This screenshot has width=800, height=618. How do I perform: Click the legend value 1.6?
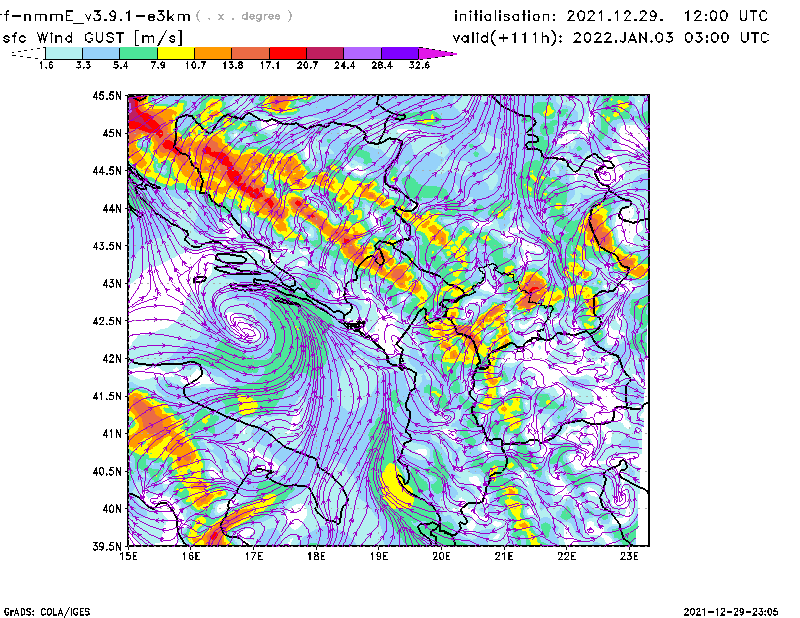[x=46, y=65]
